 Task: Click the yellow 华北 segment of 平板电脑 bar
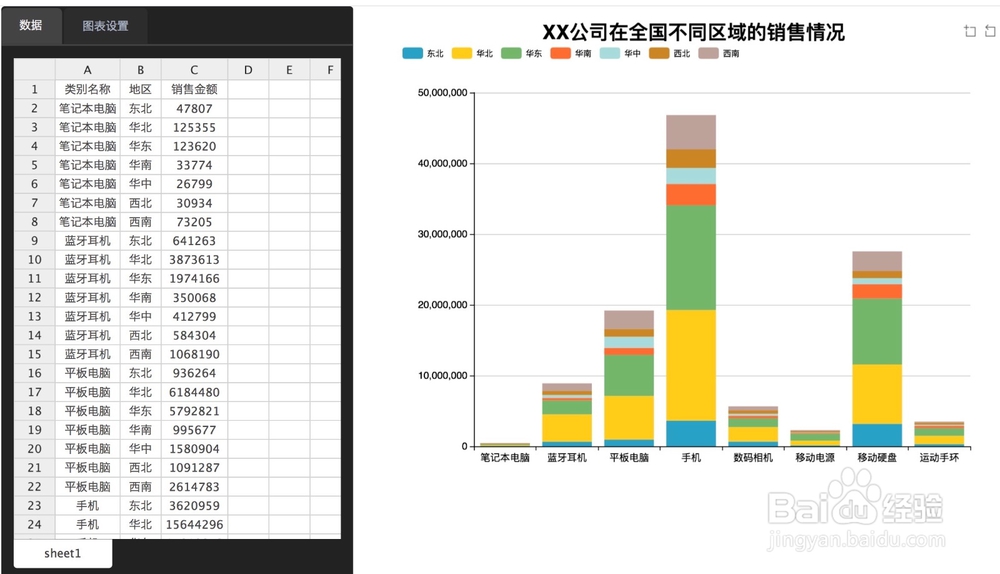(x=629, y=418)
